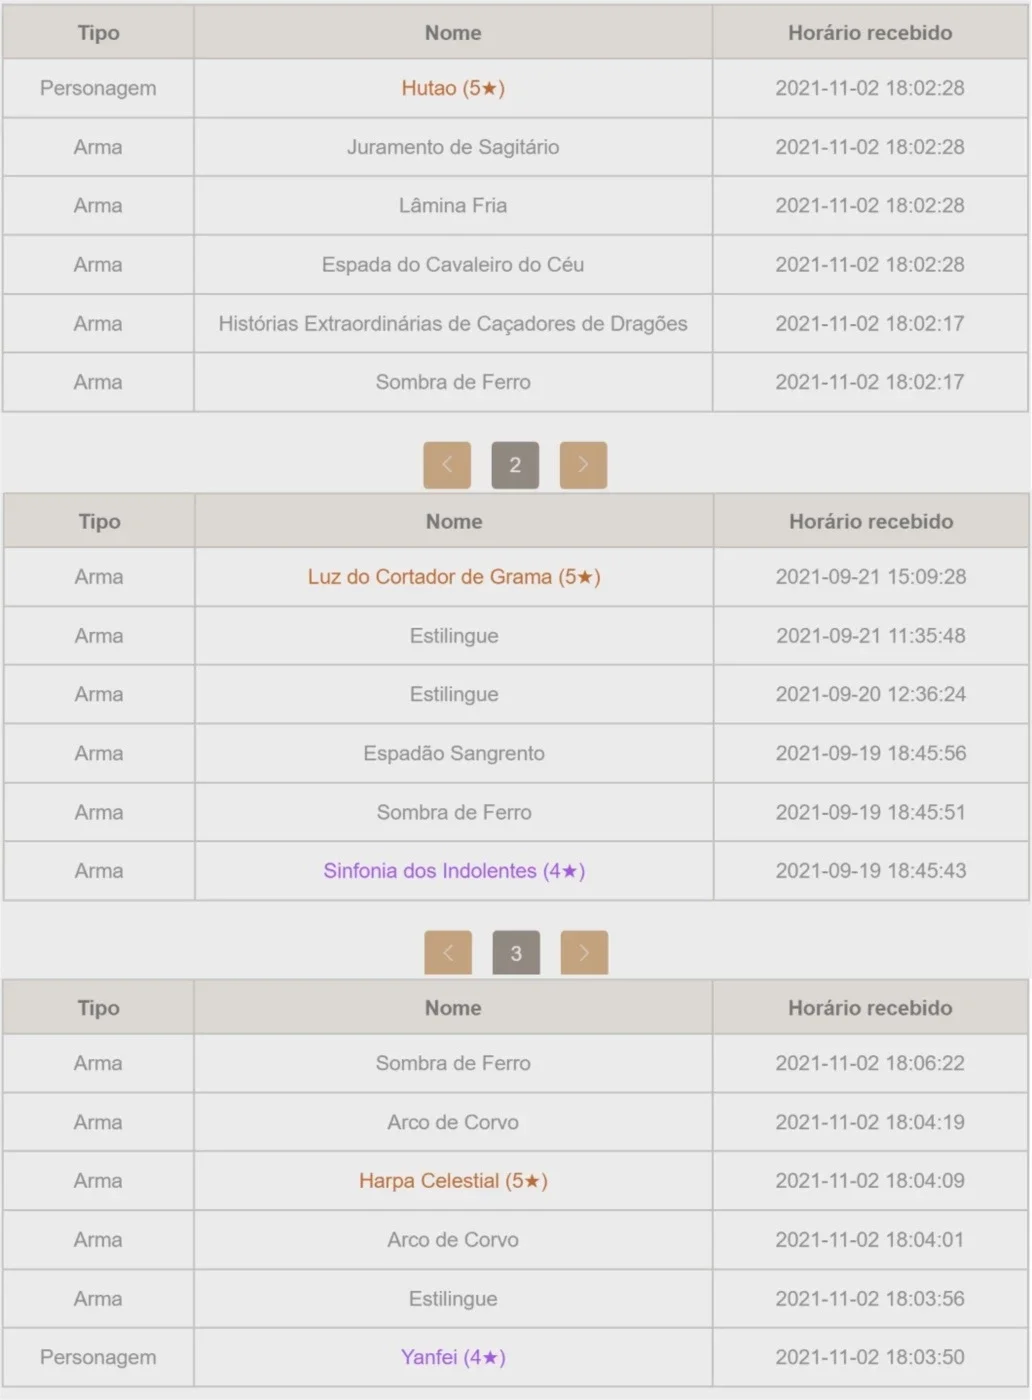The width and height of the screenshot is (1032, 1400).
Task: Click Horário recebido header in top table
Action: tap(870, 33)
